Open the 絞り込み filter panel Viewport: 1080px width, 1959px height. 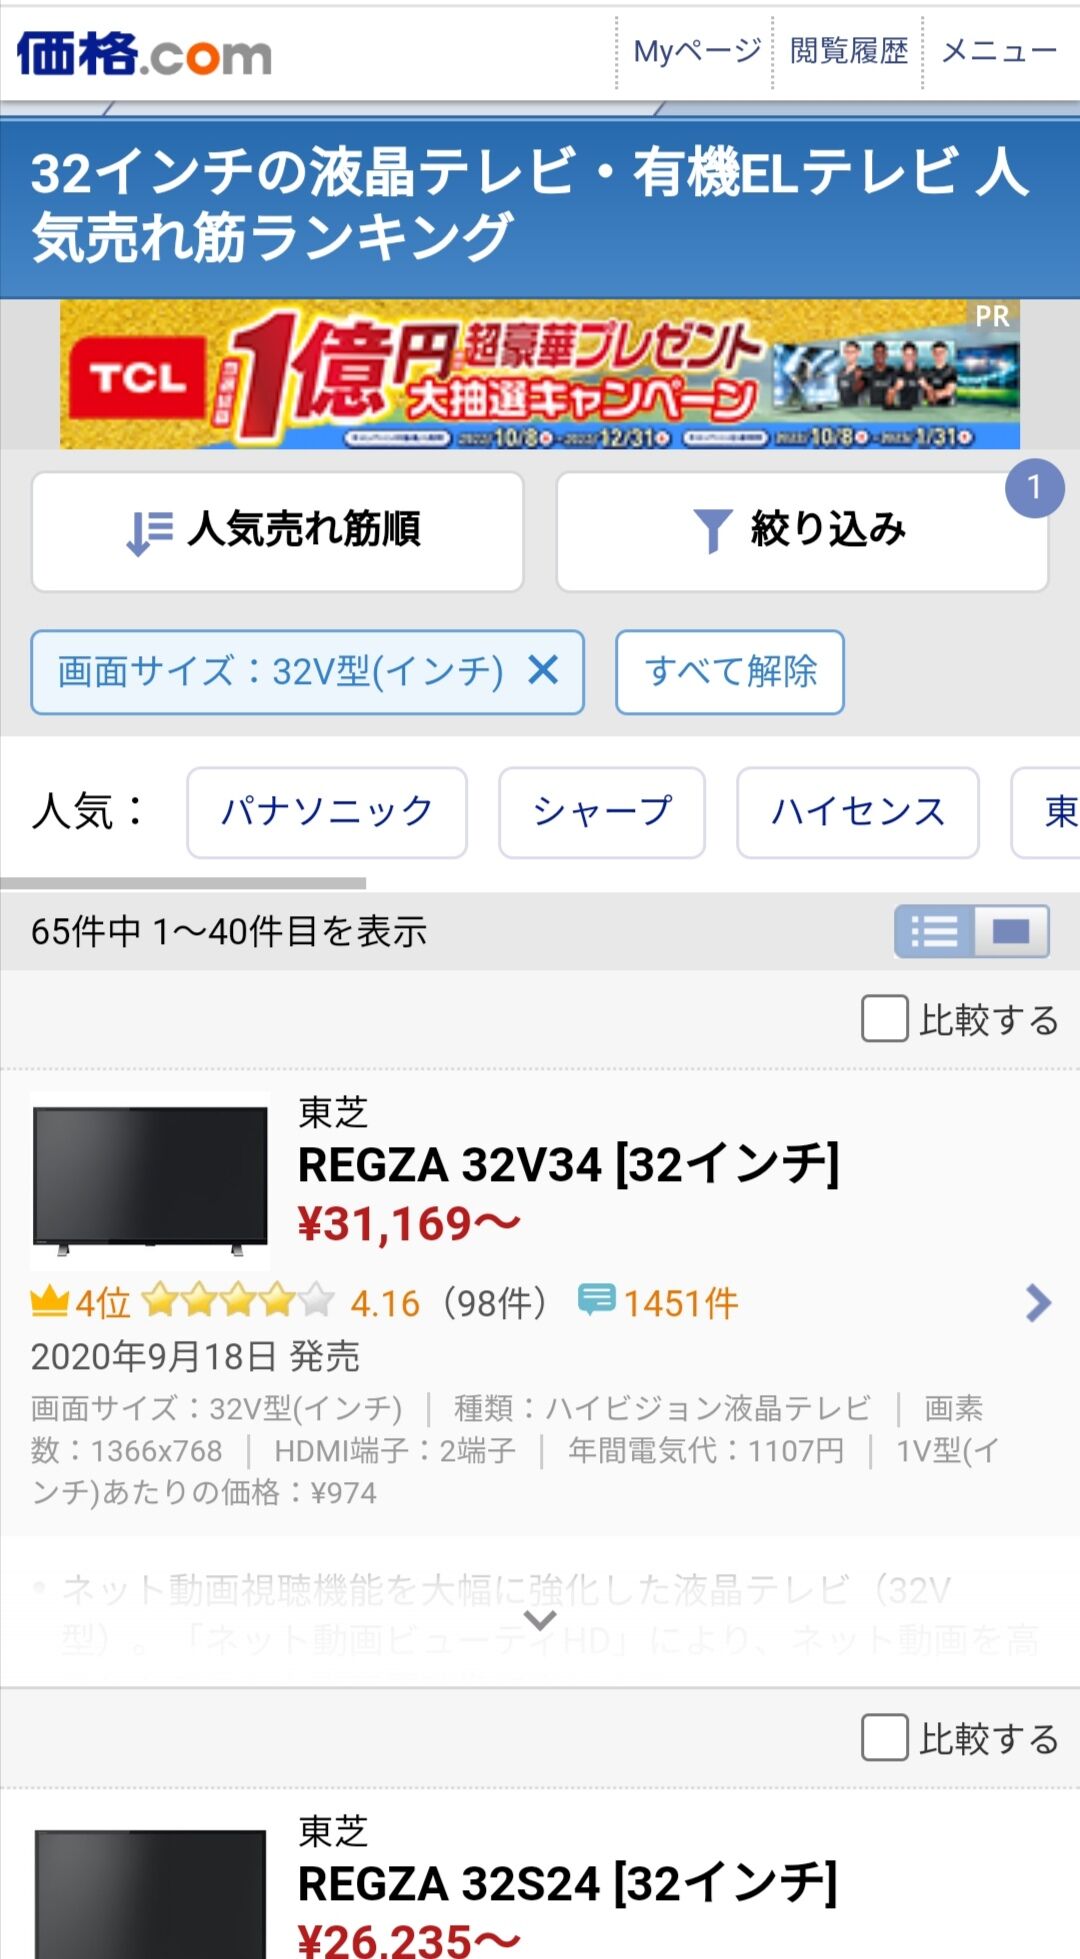pyautogui.click(x=801, y=531)
